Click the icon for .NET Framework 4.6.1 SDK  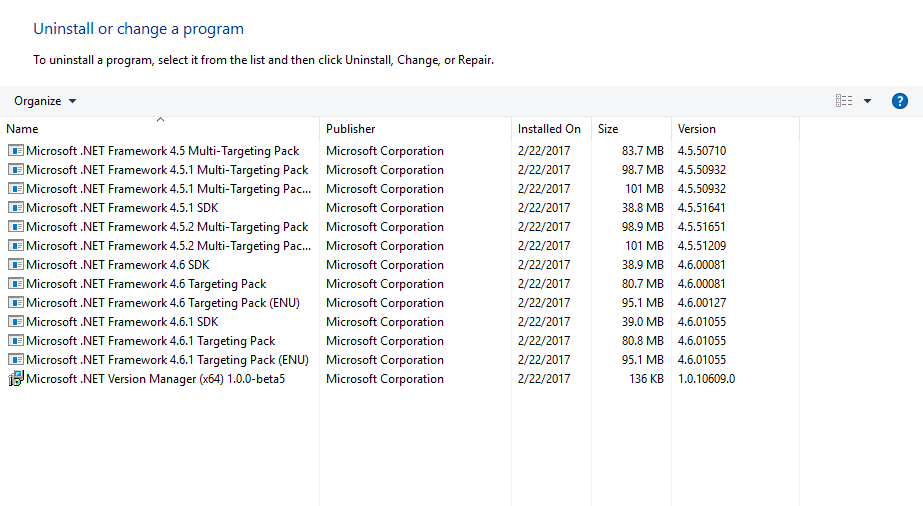[x=16, y=322]
